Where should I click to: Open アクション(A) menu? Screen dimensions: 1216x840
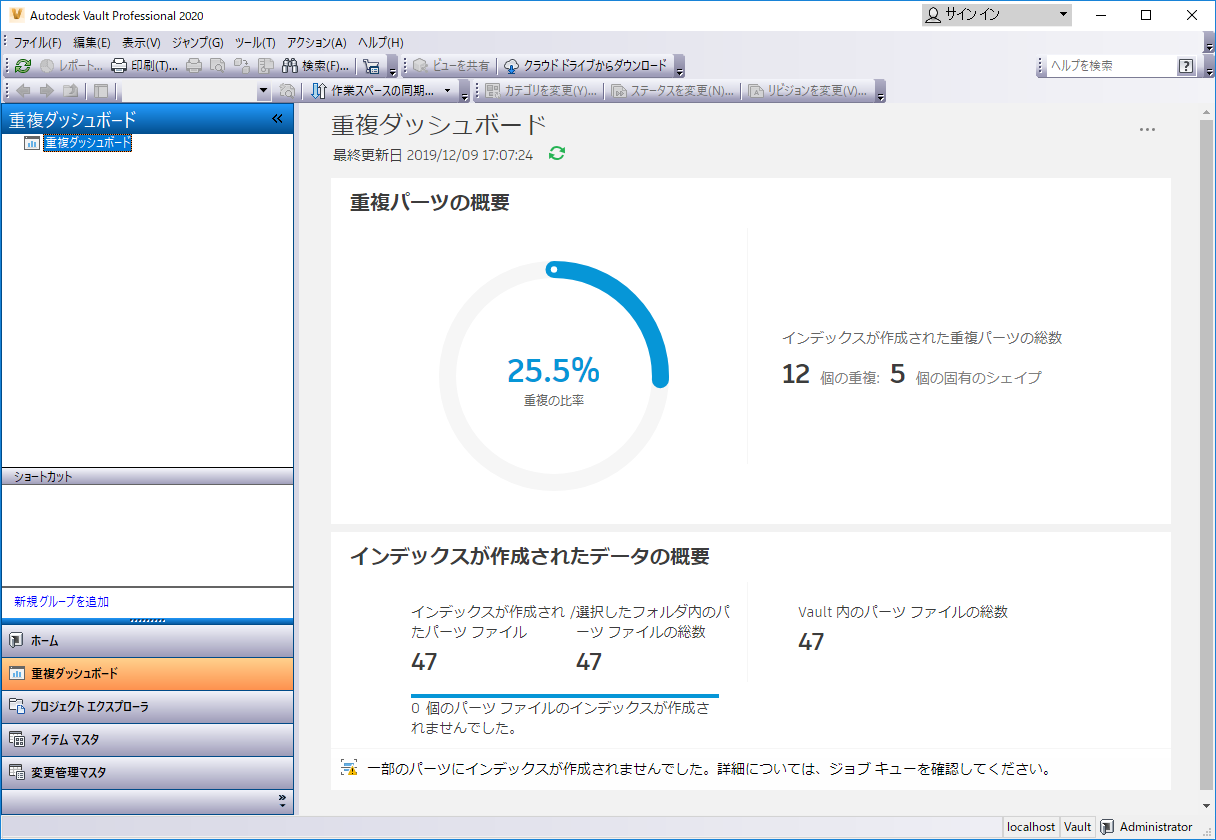pyautogui.click(x=316, y=43)
